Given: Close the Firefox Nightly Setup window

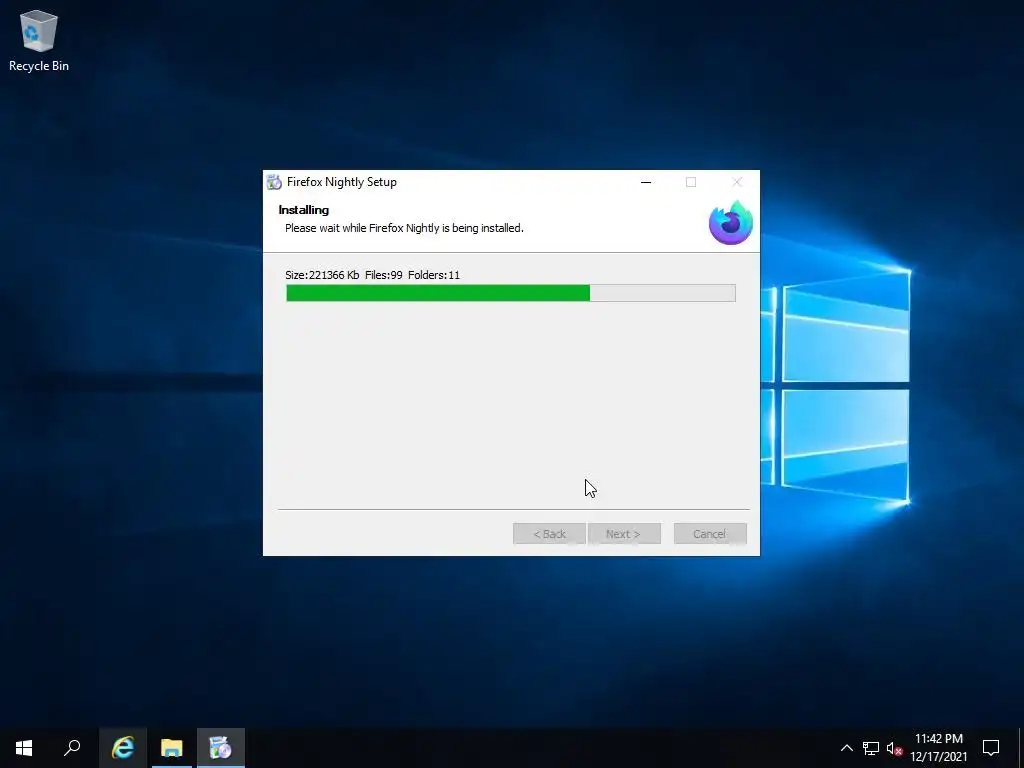Looking at the screenshot, I should 737,182.
